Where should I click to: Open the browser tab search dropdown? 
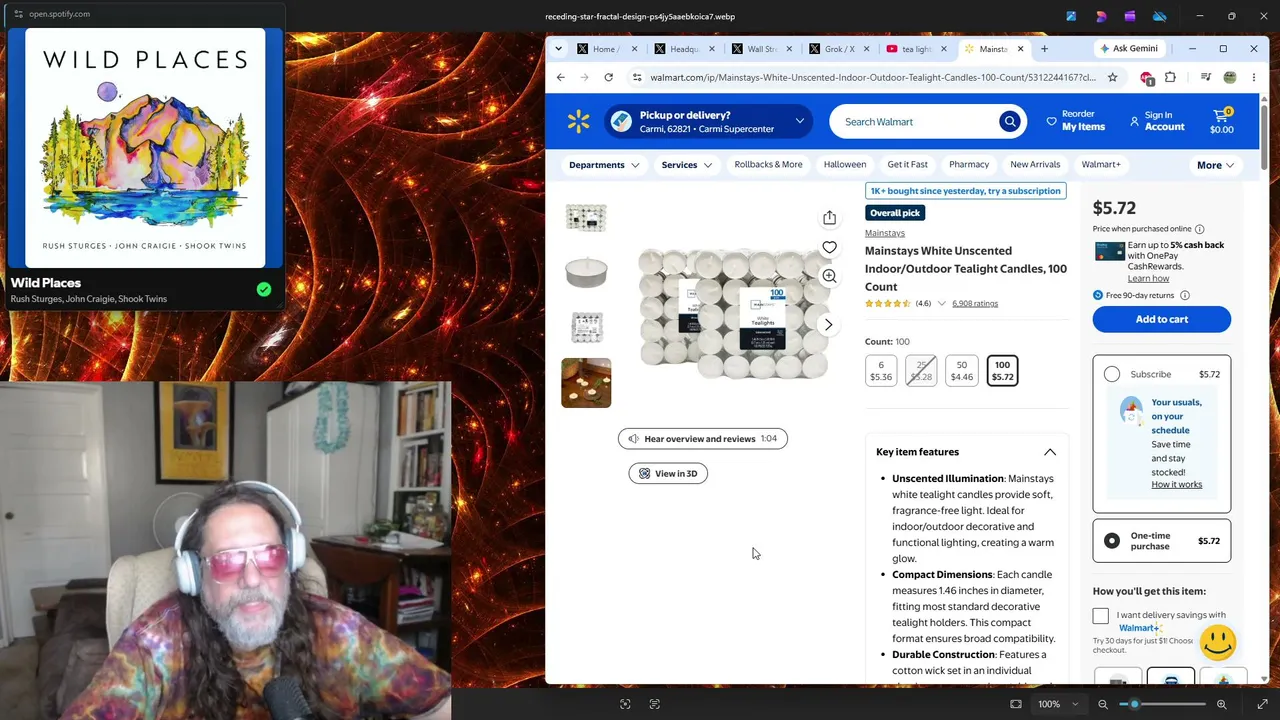coord(558,48)
